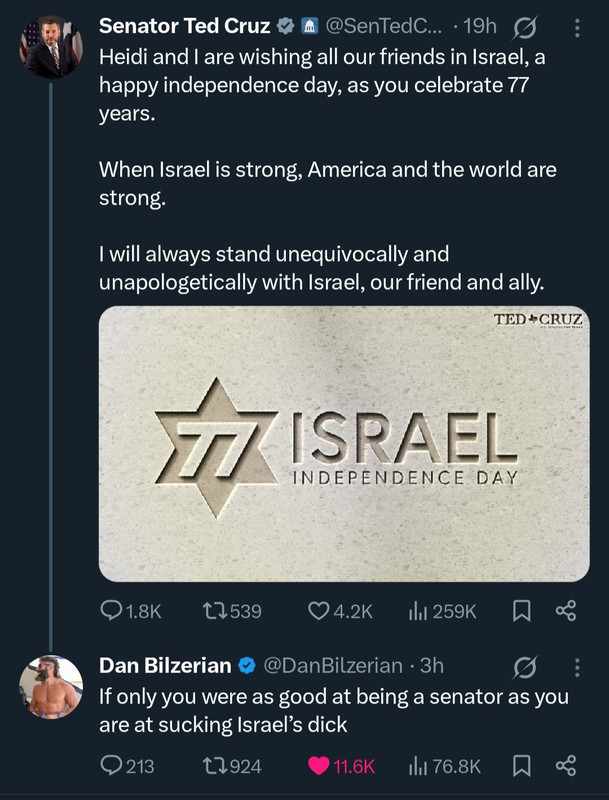
Task: Reply to Dan Bilzerian's comment
Action: (127, 766)
